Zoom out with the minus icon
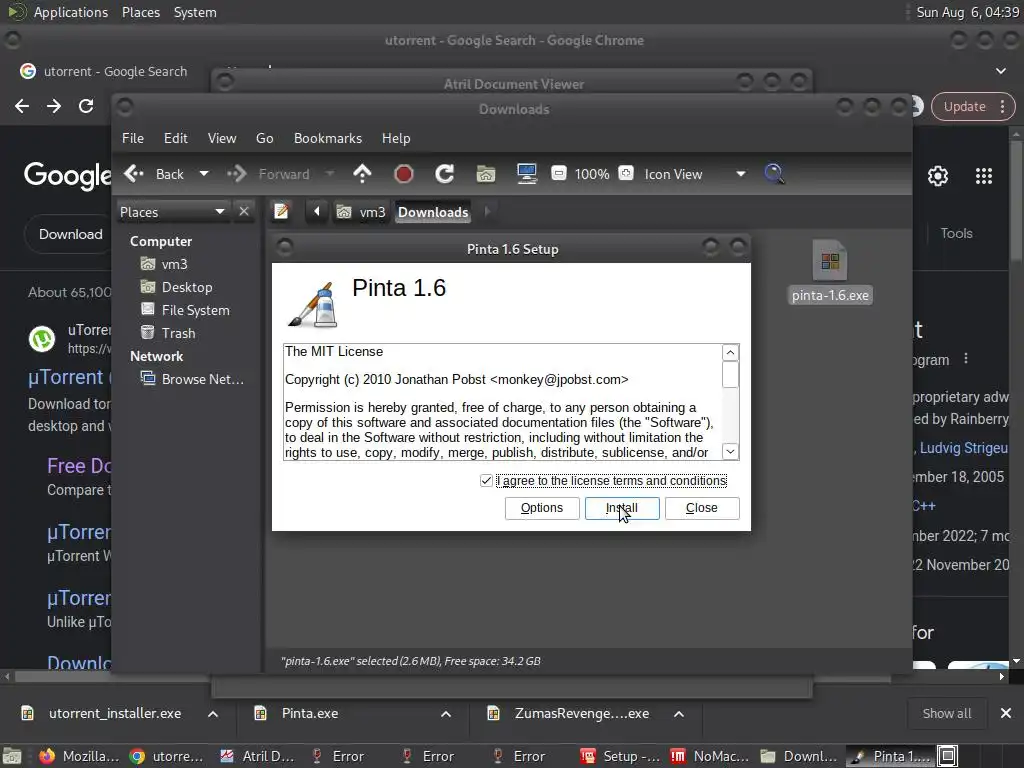The width and height of the screenshot is (1024, 768). click(559, 174)
